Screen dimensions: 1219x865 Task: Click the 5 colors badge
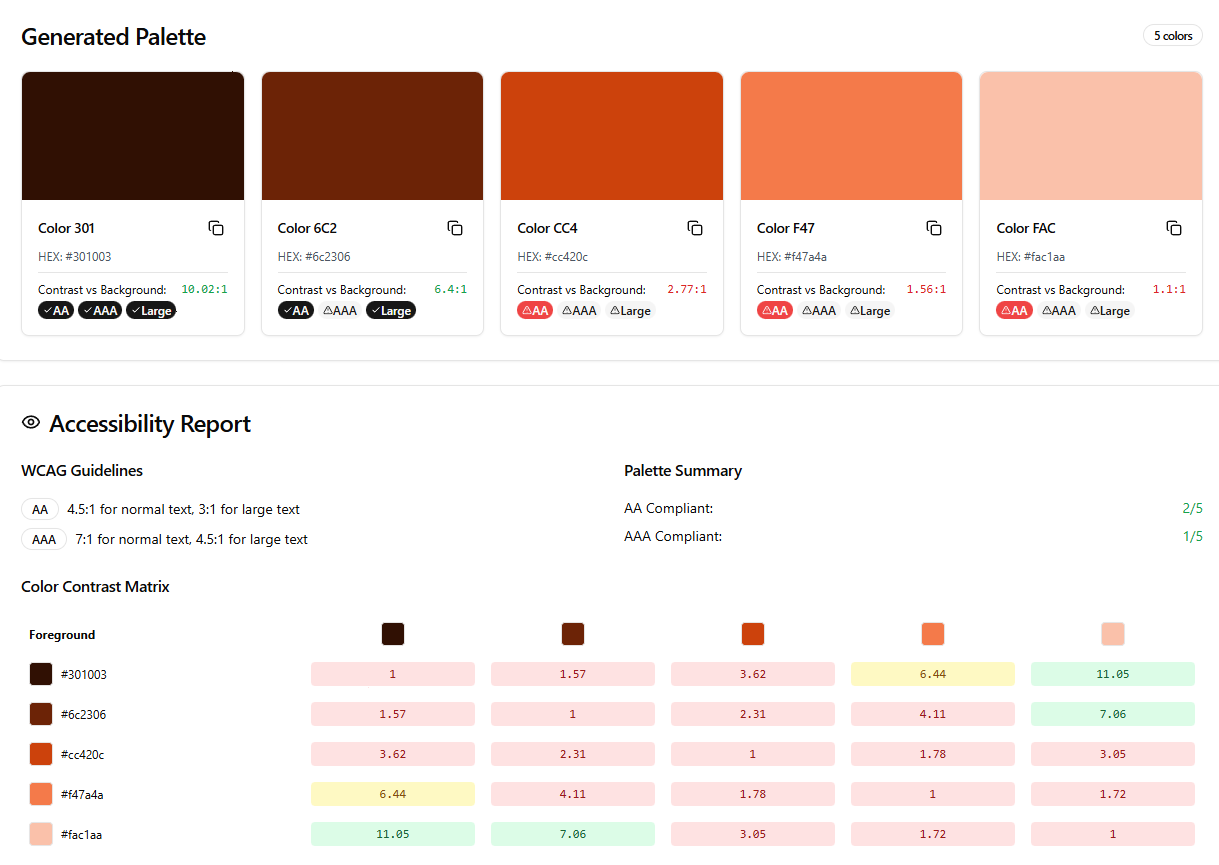pyautogui.click(x=1173, y=36)
